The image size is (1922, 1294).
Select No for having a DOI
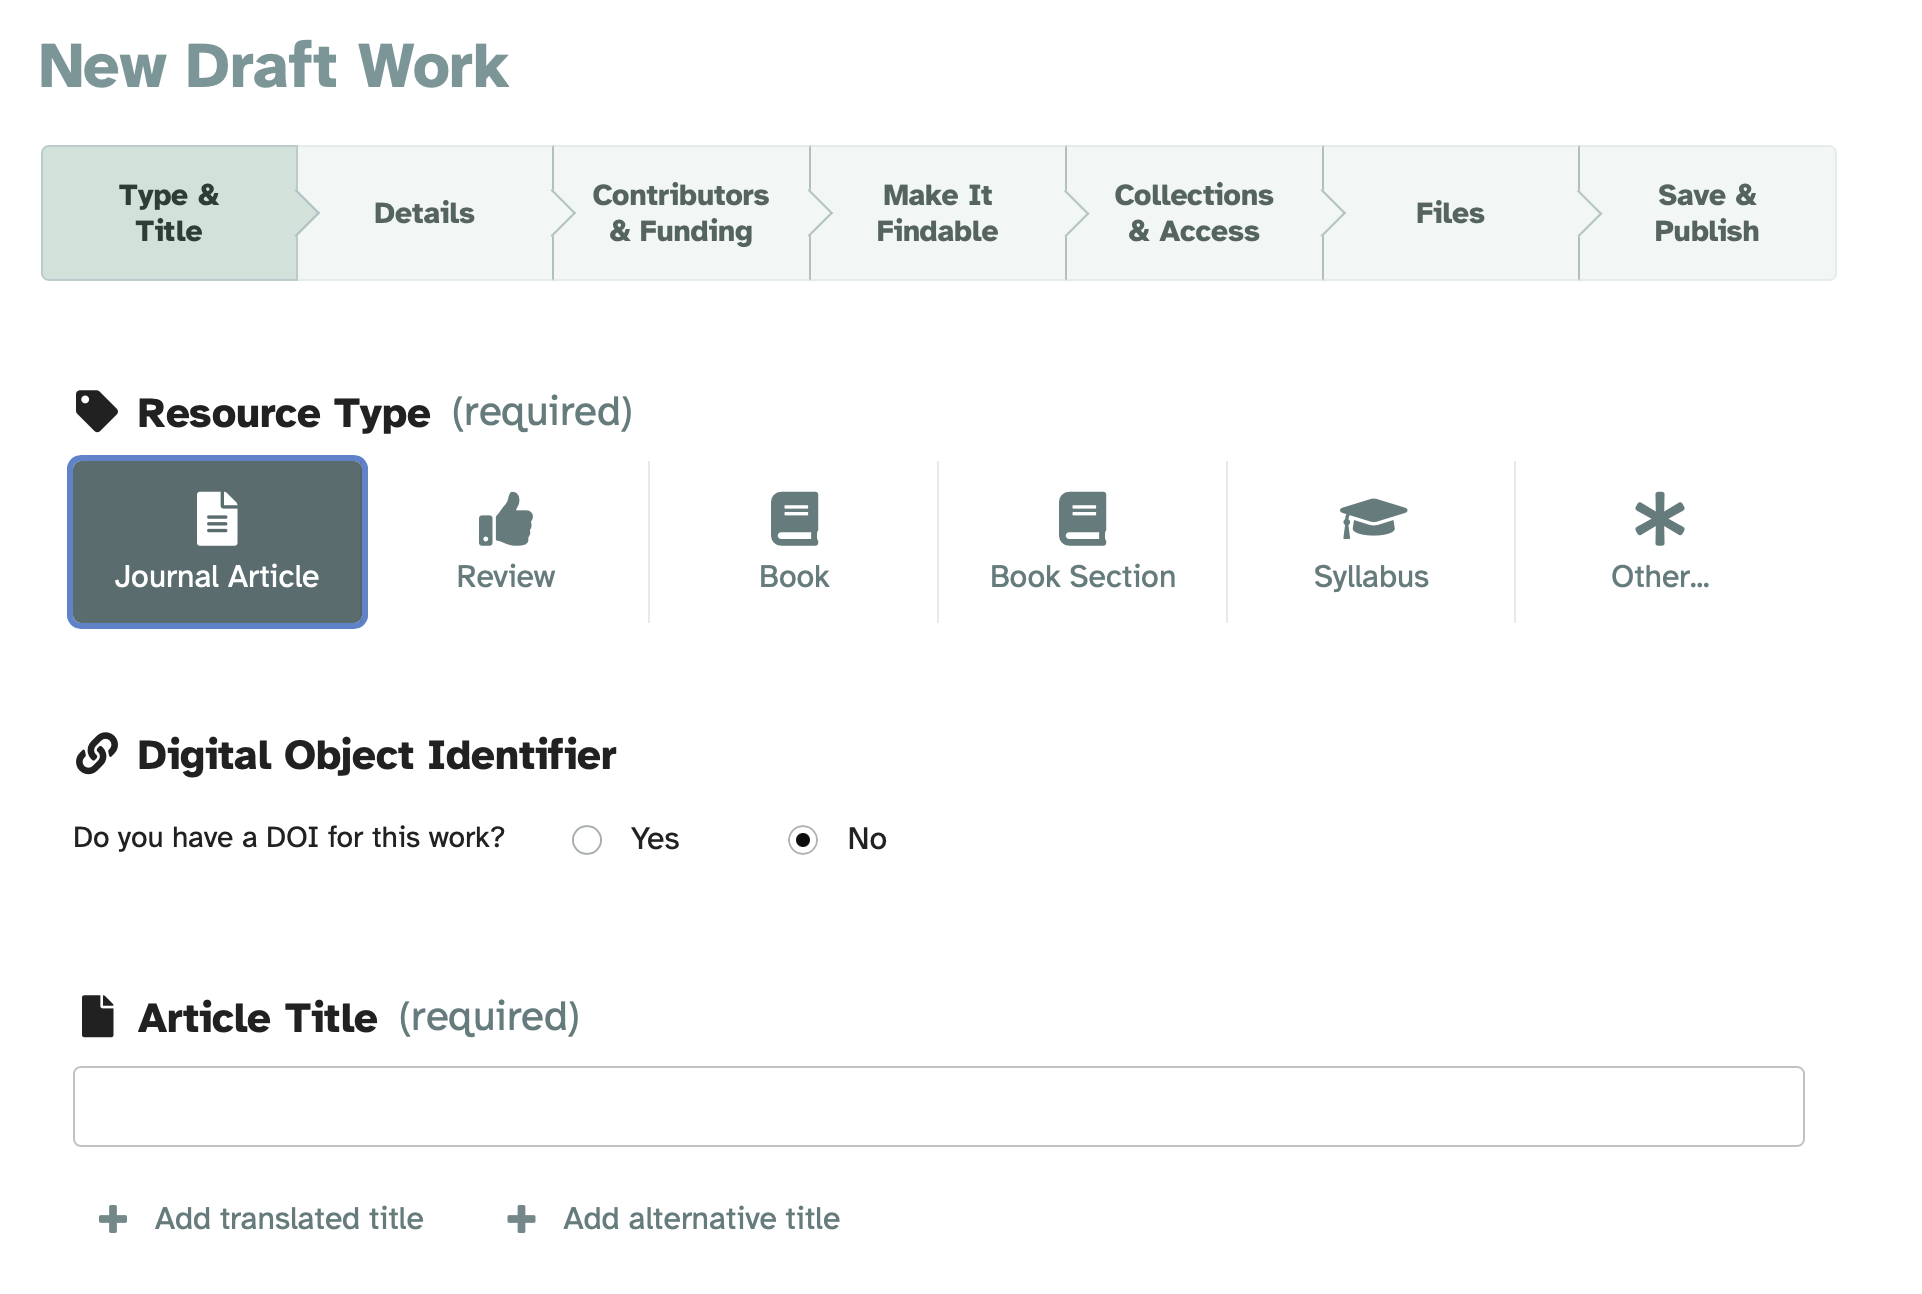(803, 840)
